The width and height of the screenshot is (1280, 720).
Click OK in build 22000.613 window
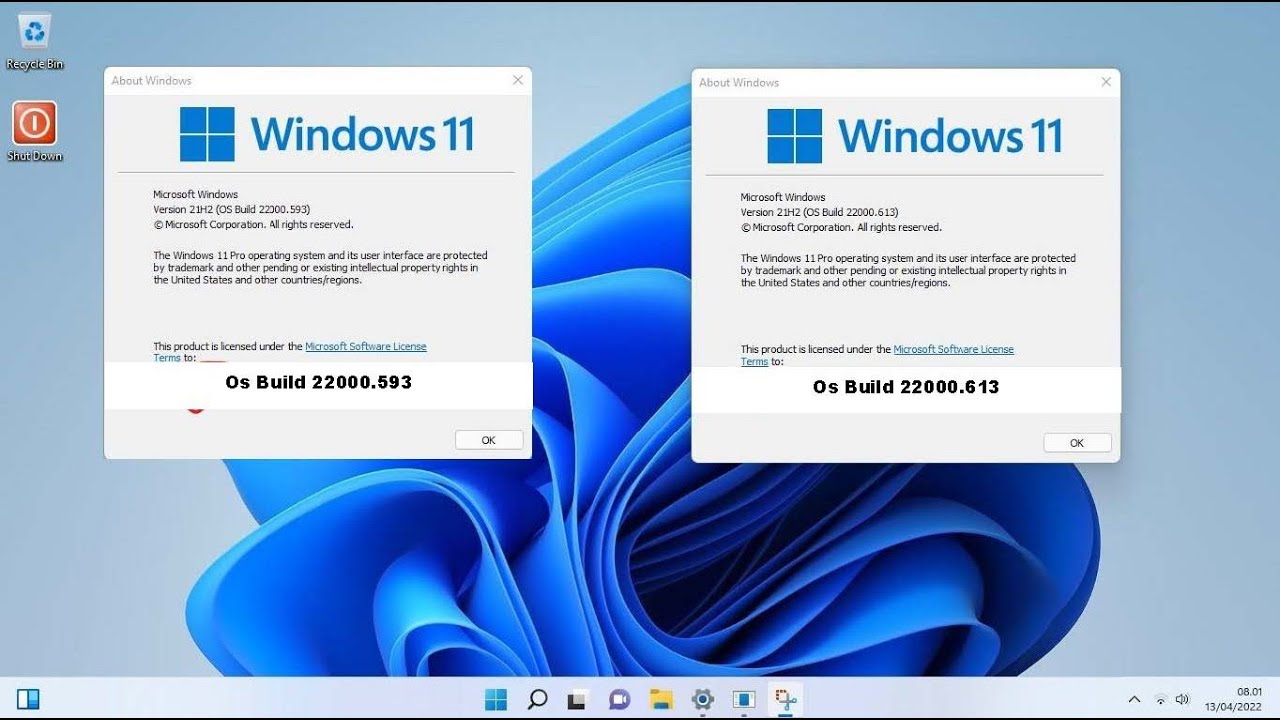(x=1077, y=443)
